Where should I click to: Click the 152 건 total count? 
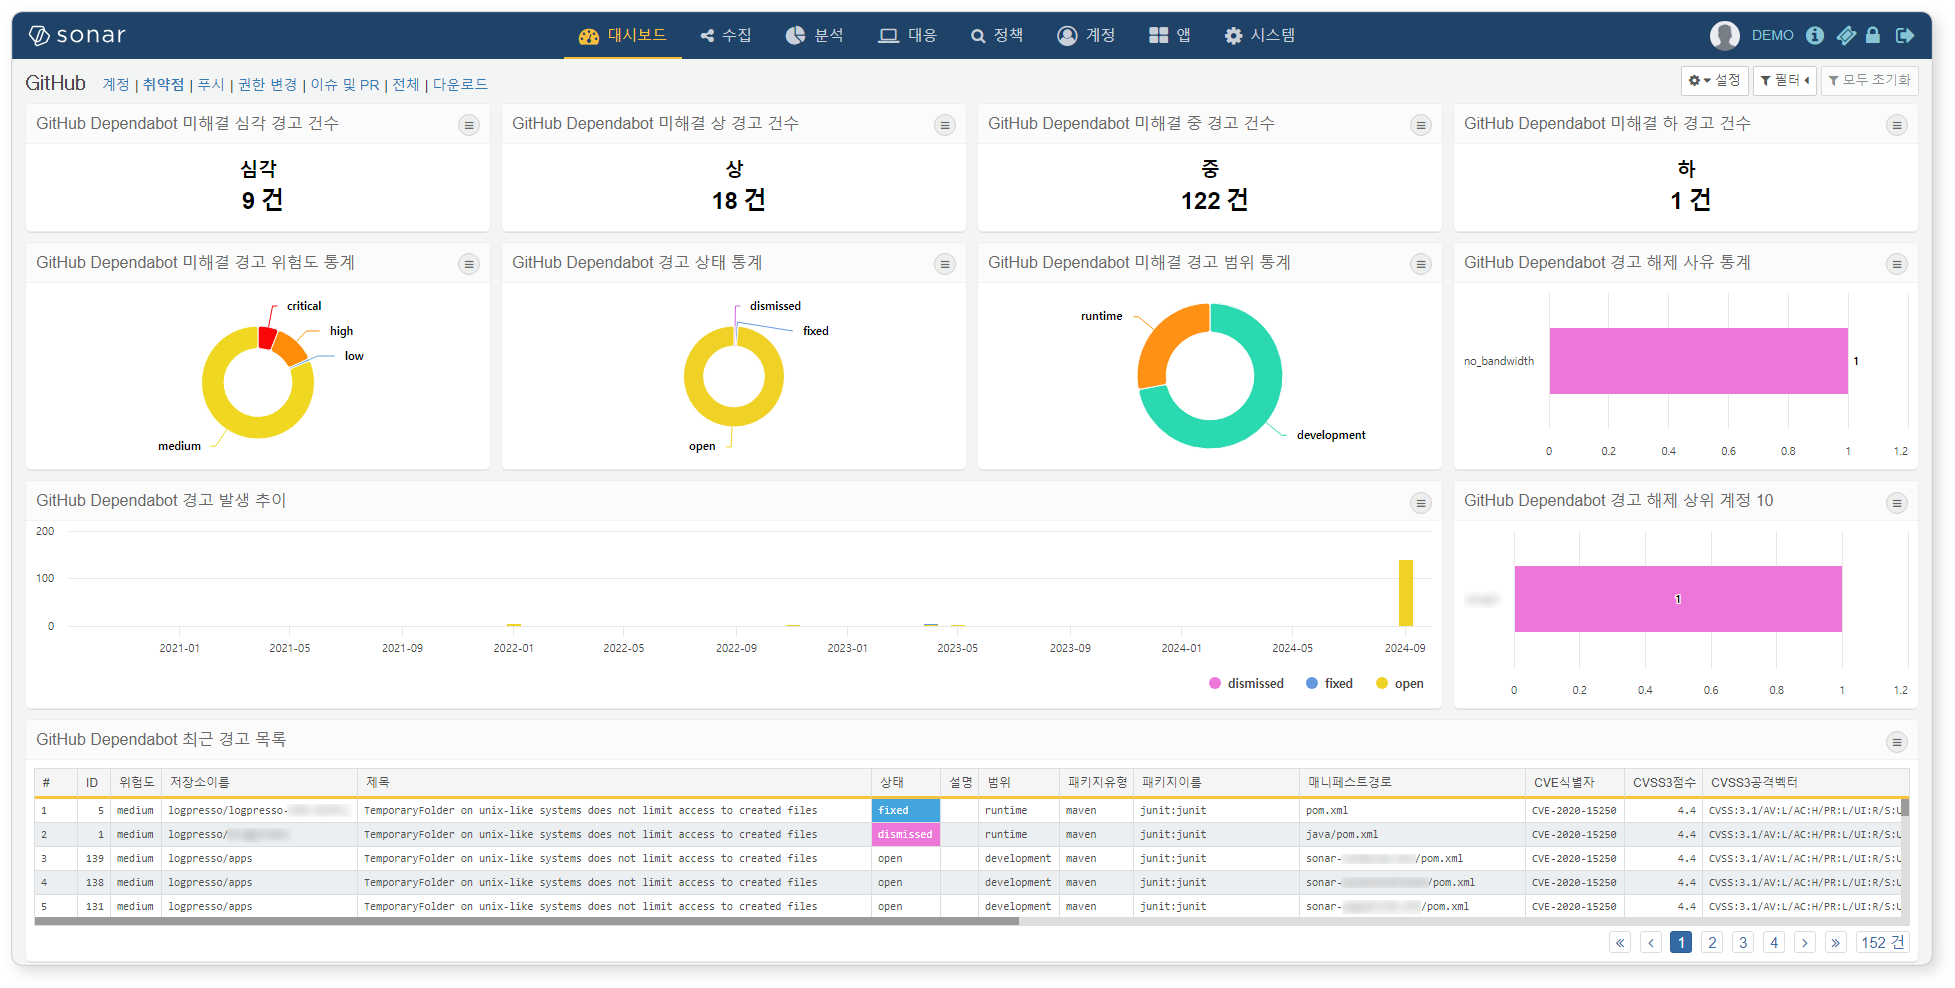pos(1883,942)
